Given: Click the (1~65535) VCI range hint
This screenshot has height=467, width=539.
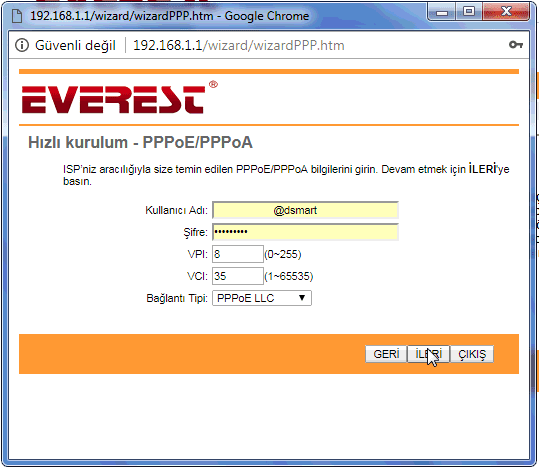Looking at the screenshot, I should tap(289, 276).
